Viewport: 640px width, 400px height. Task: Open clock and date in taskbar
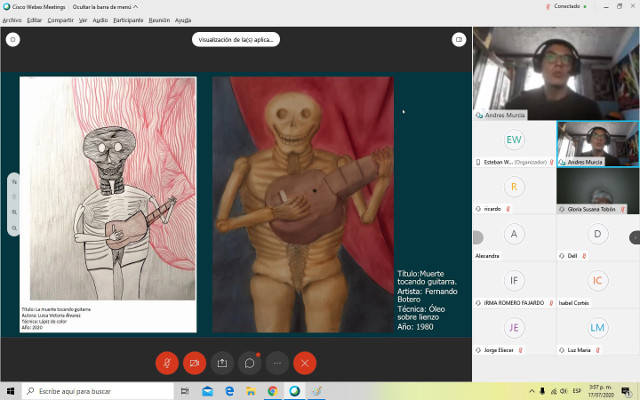(x=600, y=391)
